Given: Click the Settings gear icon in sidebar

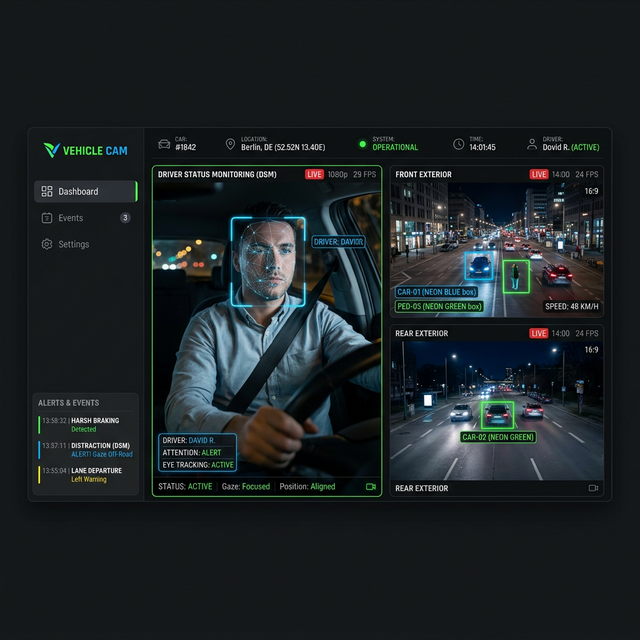Looking at the screenshot, I should (47, 244).
